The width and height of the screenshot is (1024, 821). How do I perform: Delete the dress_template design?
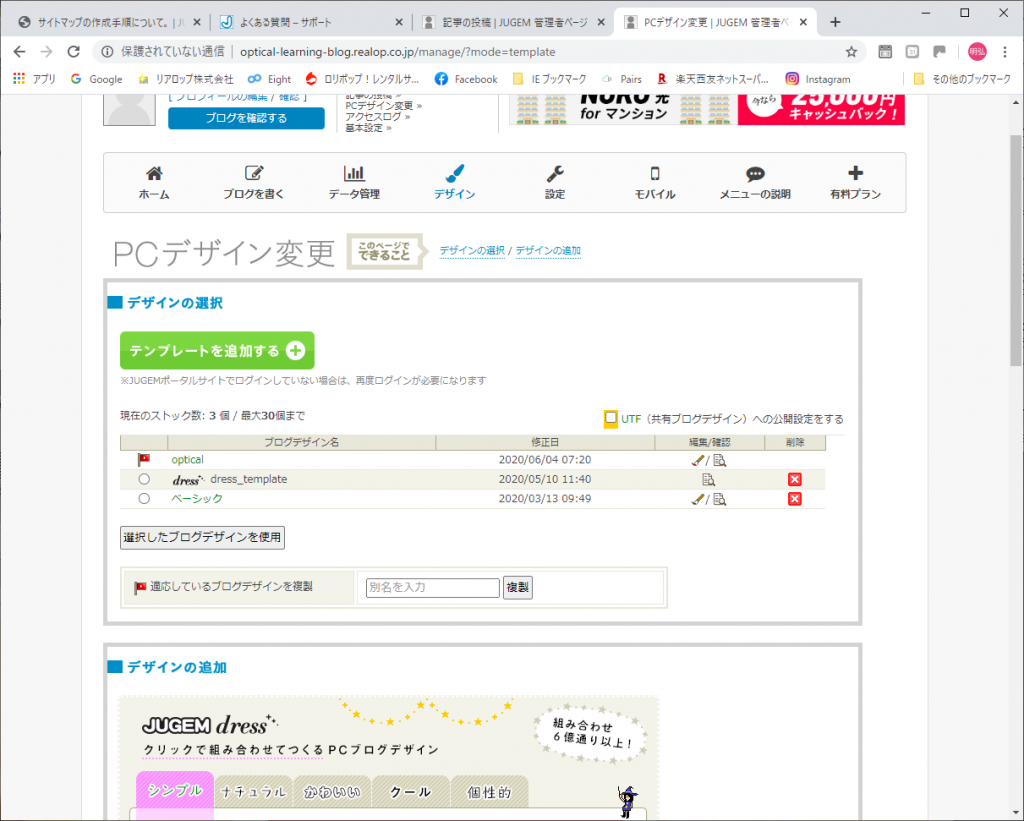795,479
